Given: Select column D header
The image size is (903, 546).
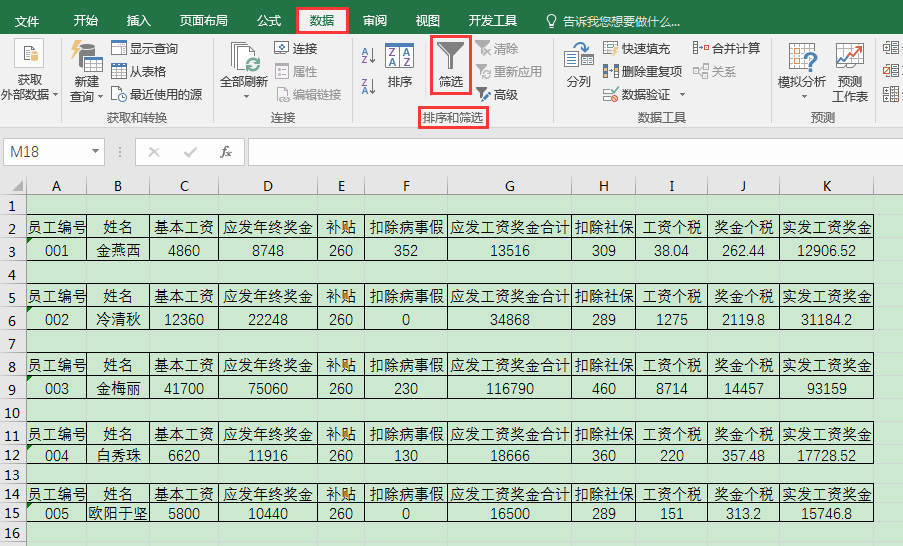Looking at the screenshot, I should coord(268,185).
